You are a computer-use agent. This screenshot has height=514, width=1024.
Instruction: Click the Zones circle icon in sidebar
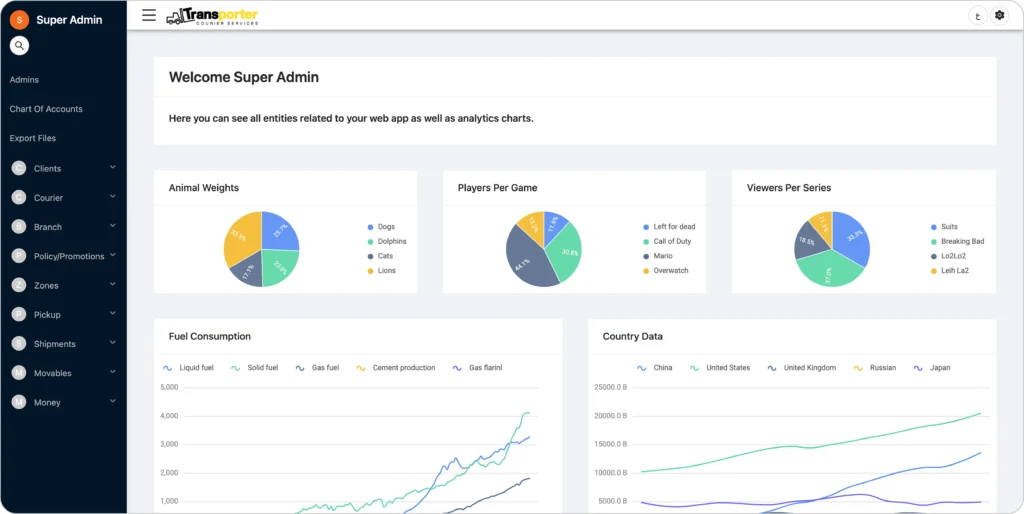pos(19,286)
